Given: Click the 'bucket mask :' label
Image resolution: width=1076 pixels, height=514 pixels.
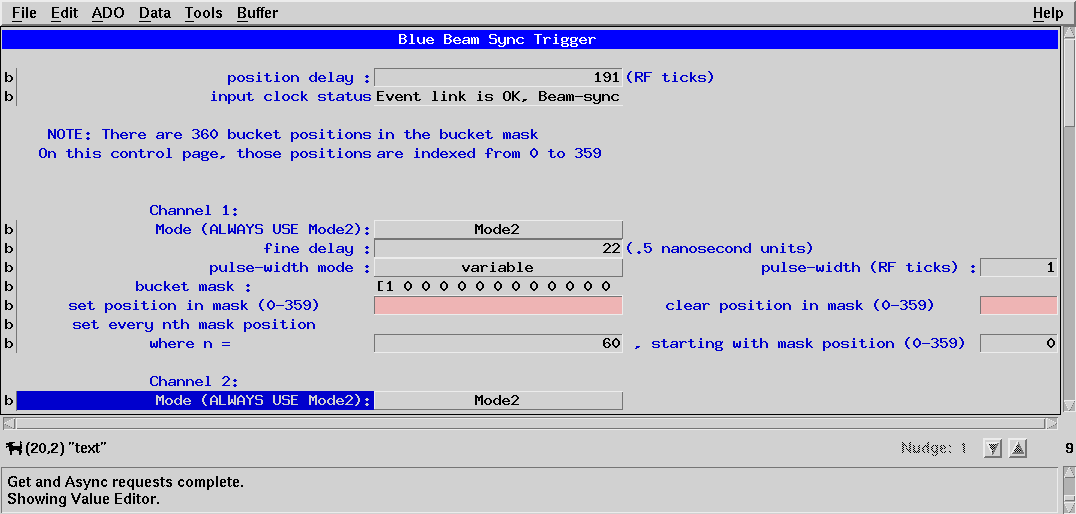Looking at the screenshot, I should 194,286.
